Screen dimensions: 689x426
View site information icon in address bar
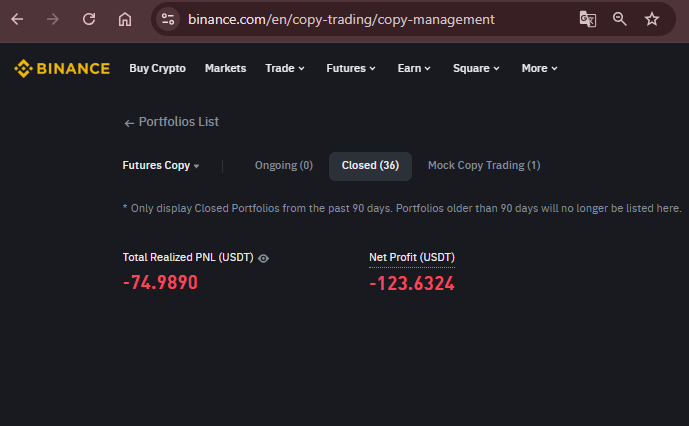[168, 19]
